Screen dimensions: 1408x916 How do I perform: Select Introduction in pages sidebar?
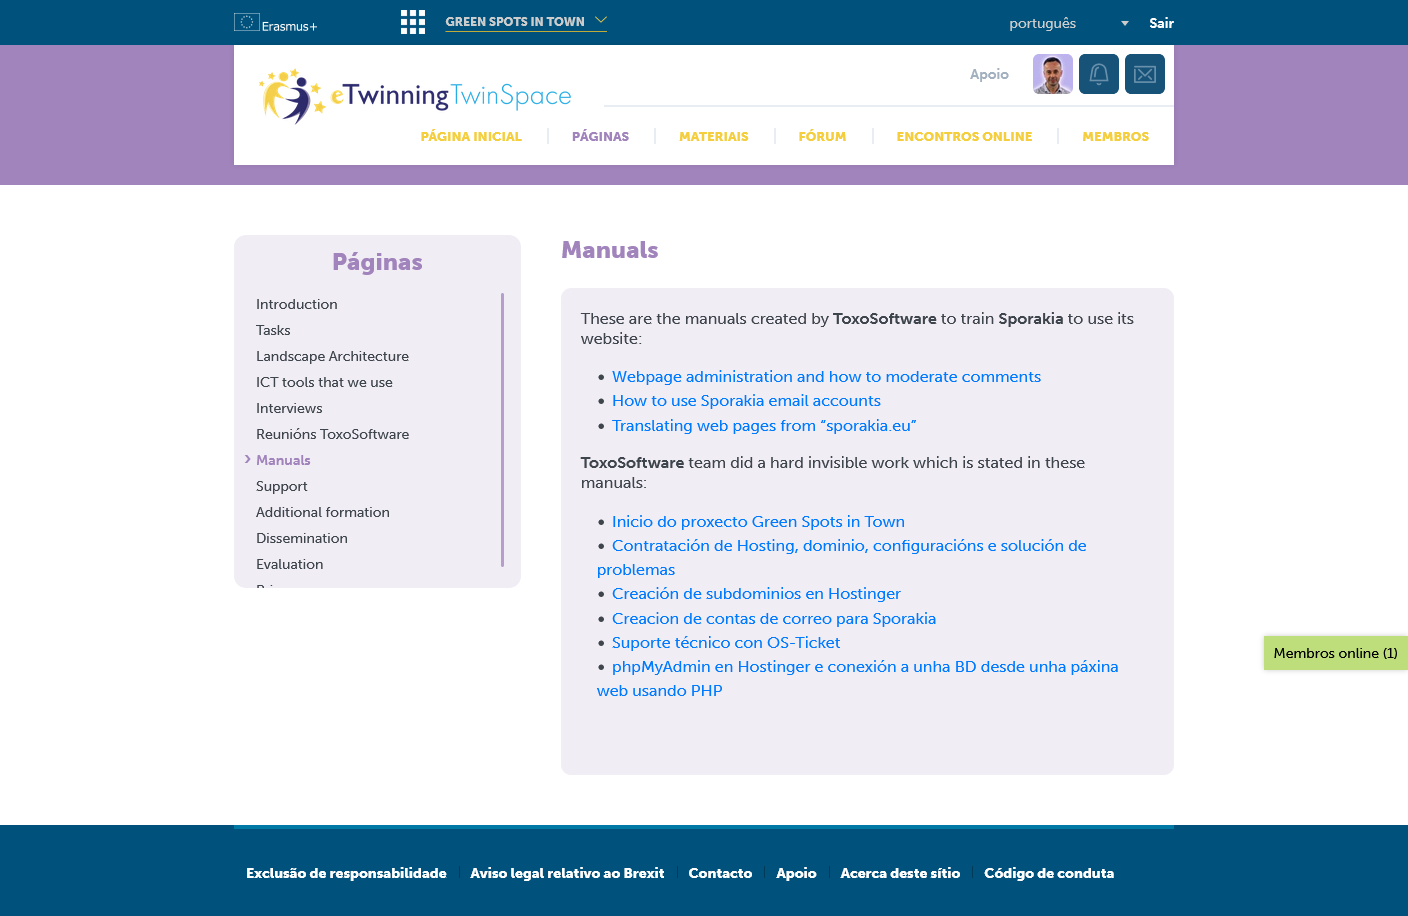click(296, 304)
